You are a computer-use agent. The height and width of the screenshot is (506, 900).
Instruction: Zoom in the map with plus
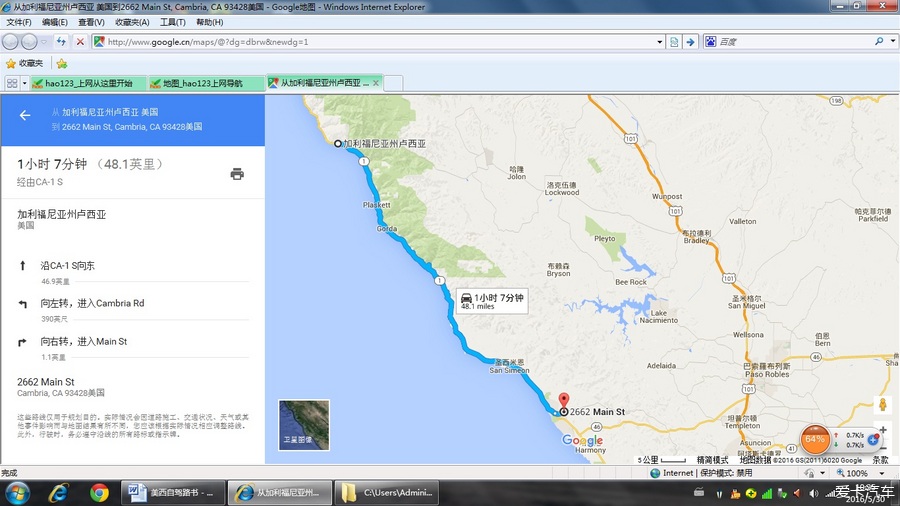(883, 430)
